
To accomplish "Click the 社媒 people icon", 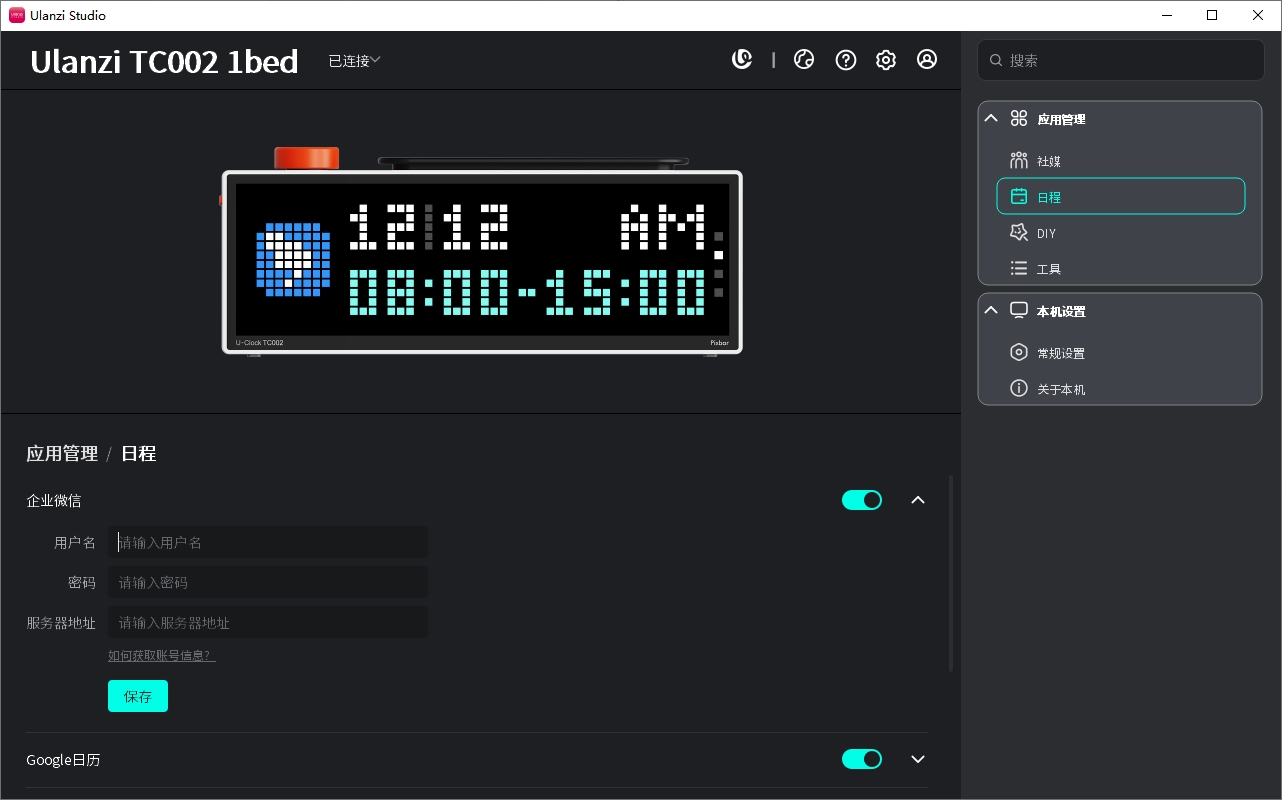I will (1019, 160).
